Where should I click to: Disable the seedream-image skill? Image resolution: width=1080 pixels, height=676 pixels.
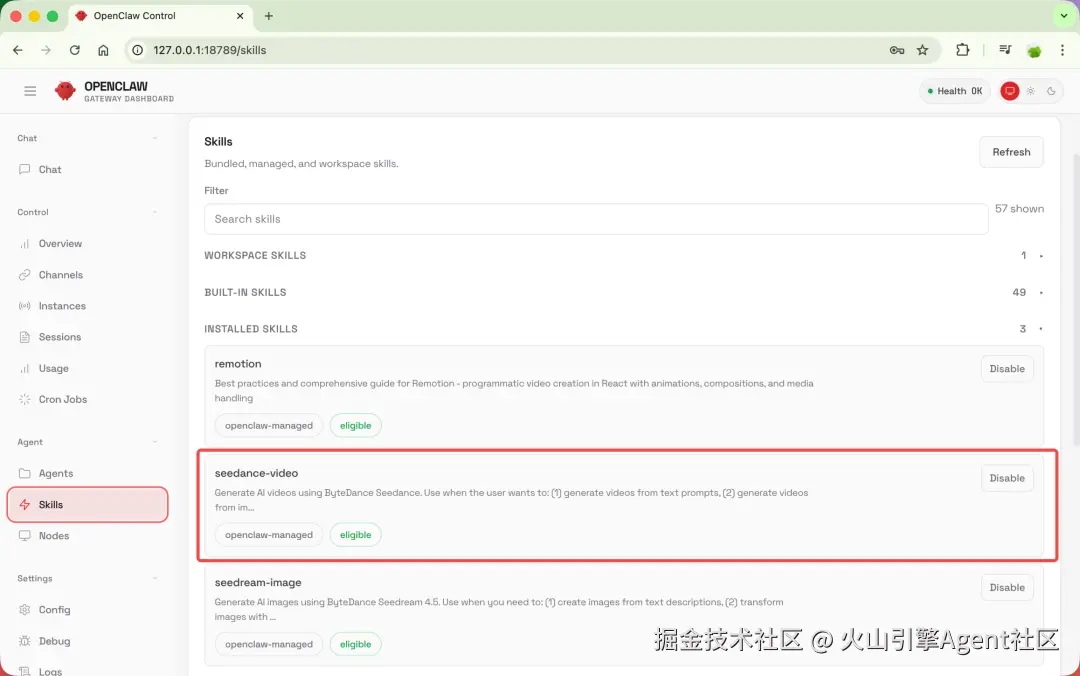pyautogui.click(x=1007, y=588)
